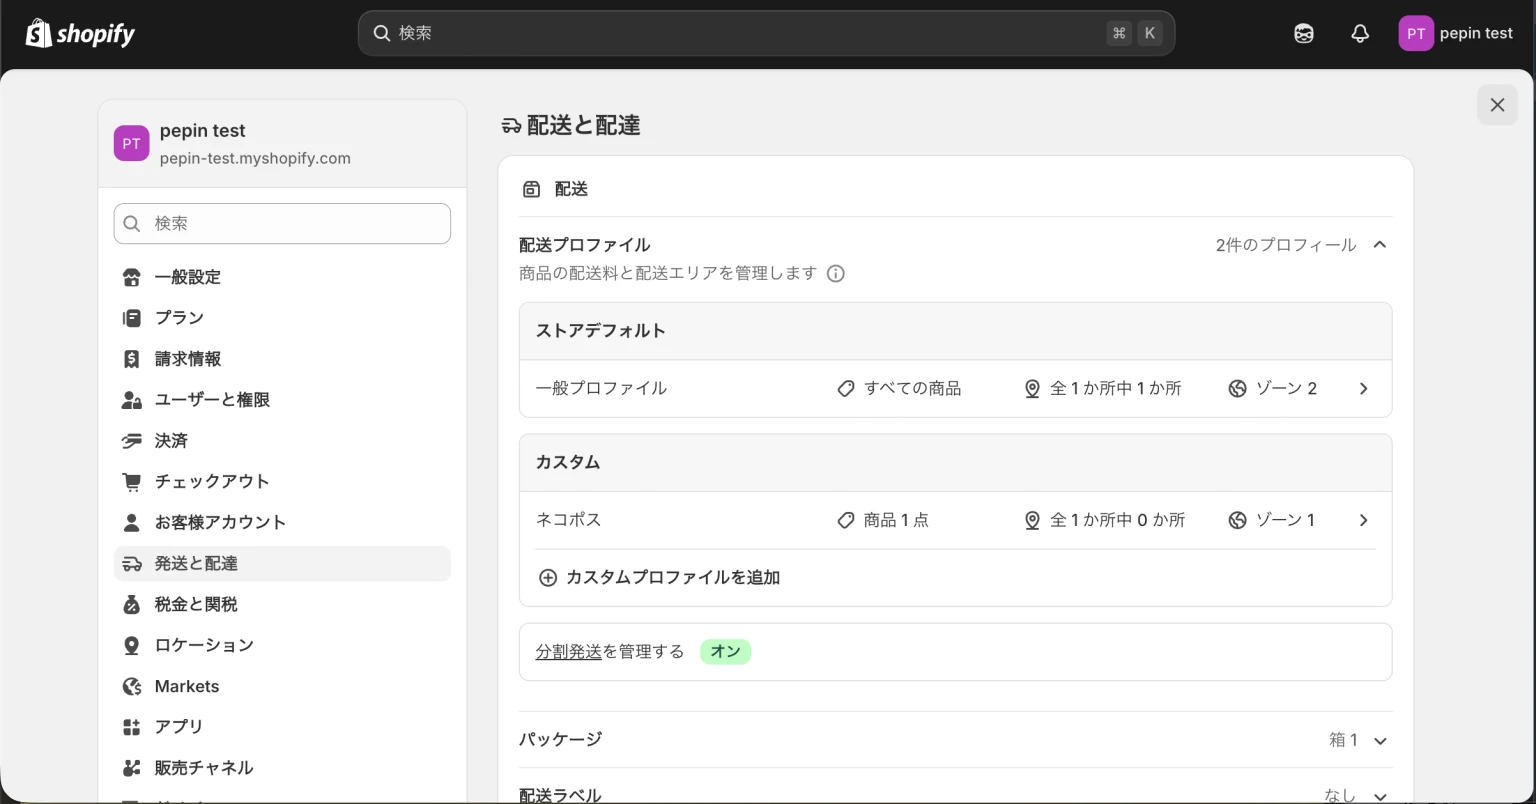Click the sidebar 検索 search field

282,223
